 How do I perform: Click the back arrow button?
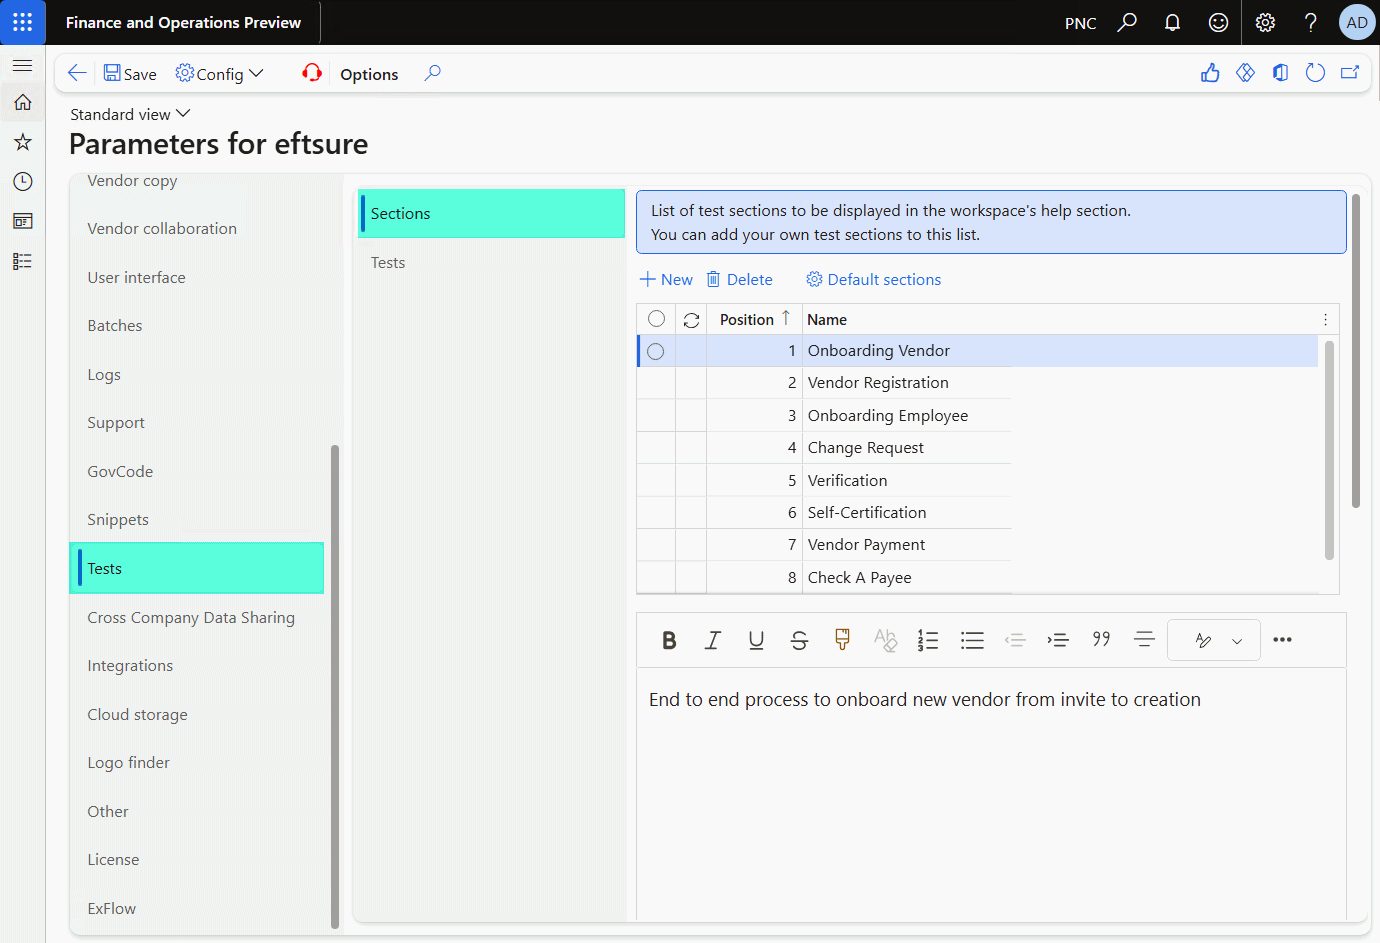tap(77, 73)
